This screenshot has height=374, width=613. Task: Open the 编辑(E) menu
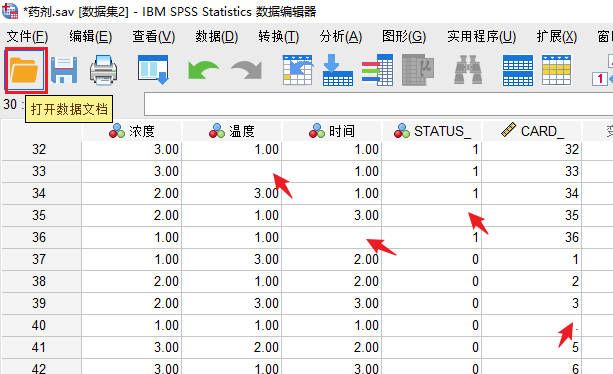click(90, 37)
